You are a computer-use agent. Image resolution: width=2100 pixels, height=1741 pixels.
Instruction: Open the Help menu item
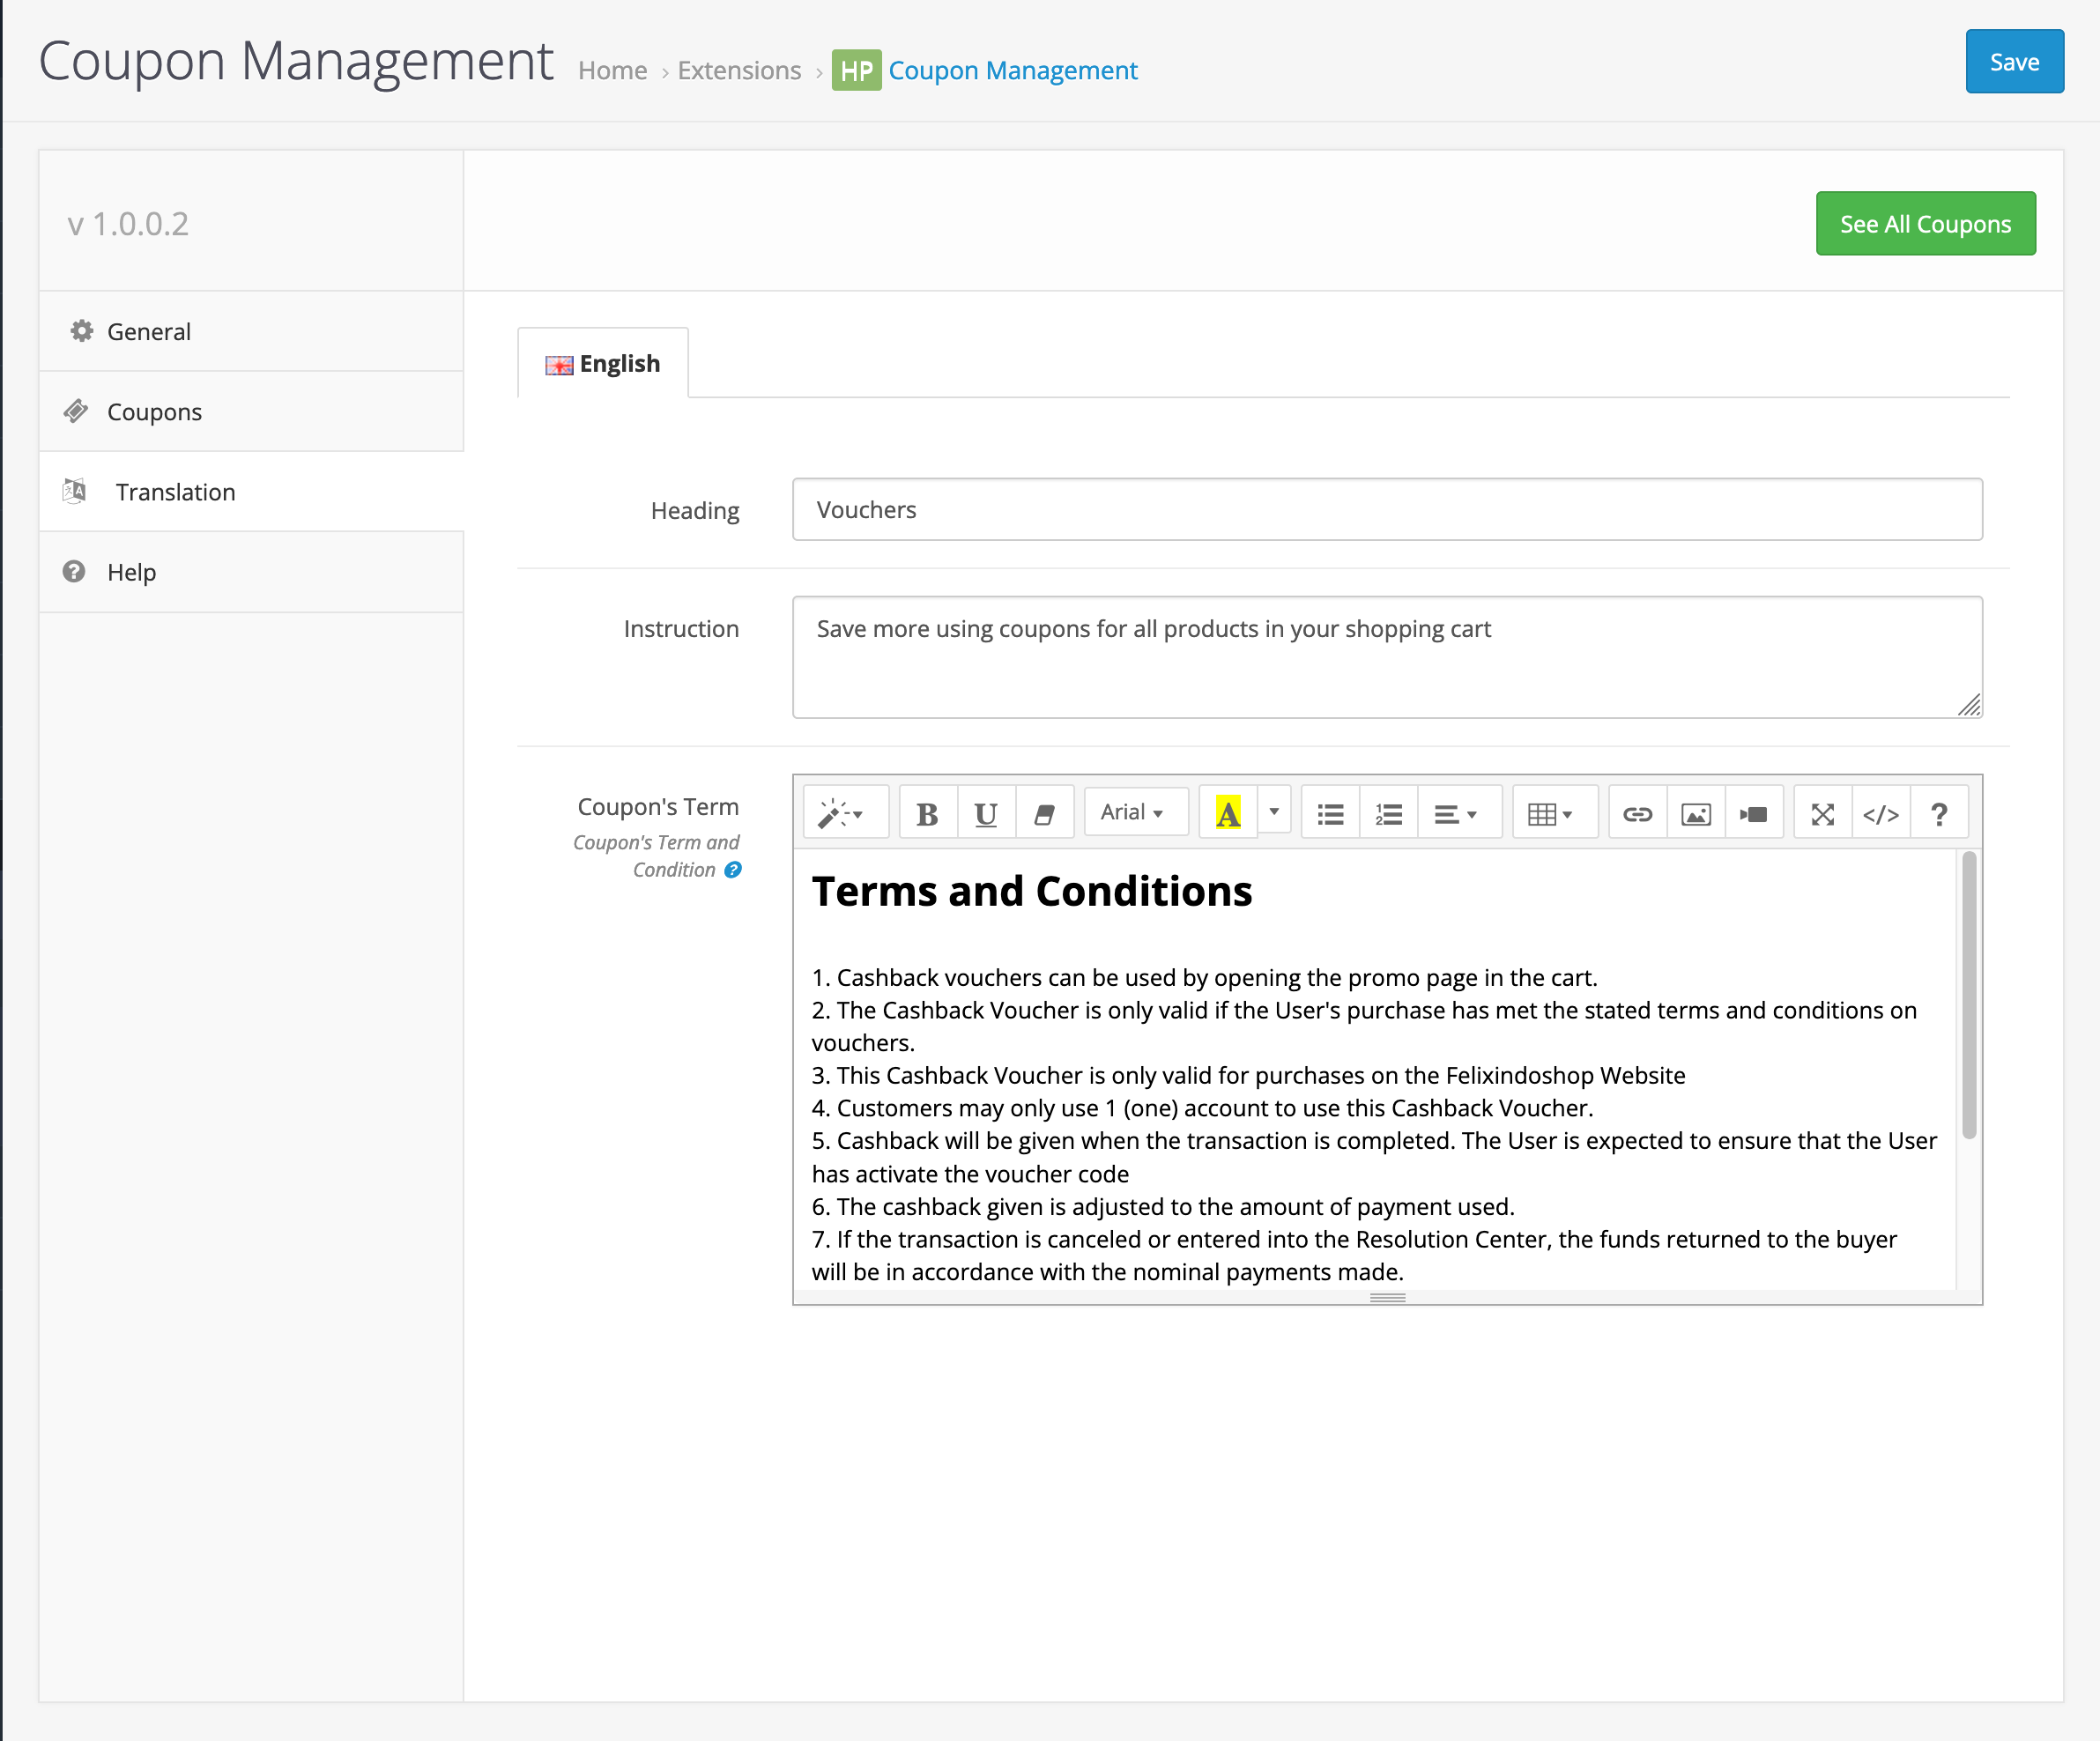(x=251, y=572)
